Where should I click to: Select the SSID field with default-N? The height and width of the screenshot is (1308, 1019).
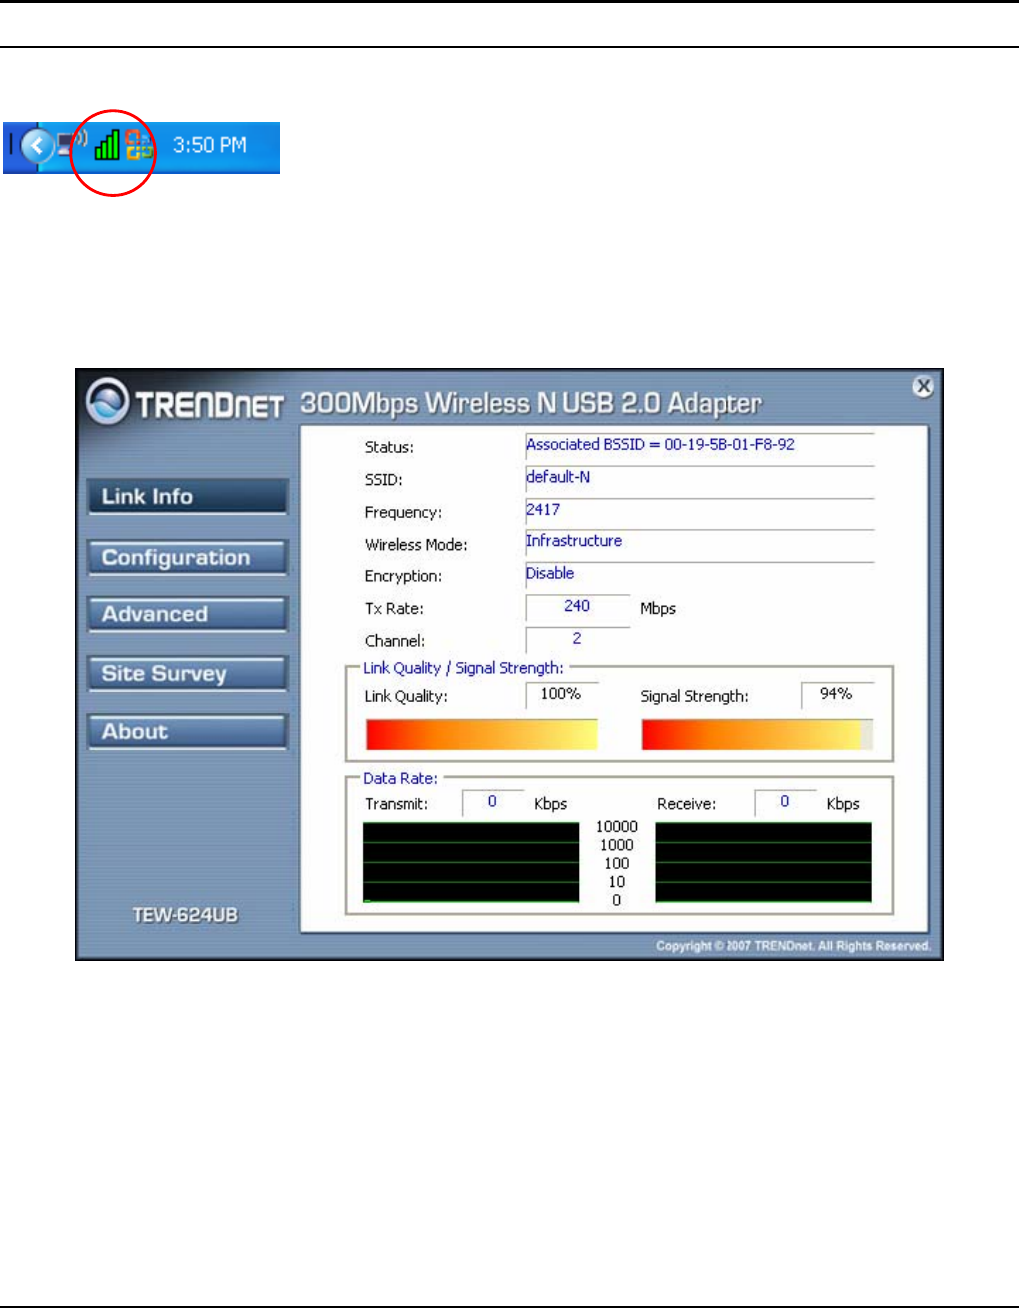coord(700,477)
